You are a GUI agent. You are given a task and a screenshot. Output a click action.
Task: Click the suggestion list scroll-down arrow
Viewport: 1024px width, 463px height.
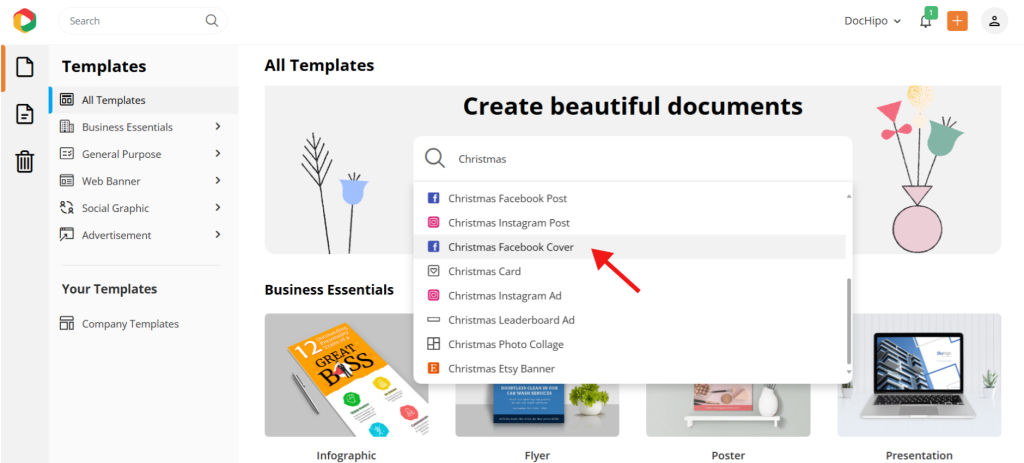click(x=849, y=372)
